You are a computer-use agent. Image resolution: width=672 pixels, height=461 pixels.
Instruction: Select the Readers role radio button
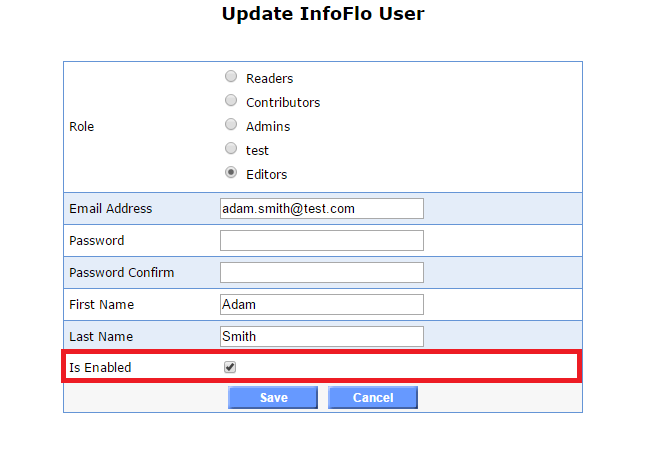click(231, 77)
